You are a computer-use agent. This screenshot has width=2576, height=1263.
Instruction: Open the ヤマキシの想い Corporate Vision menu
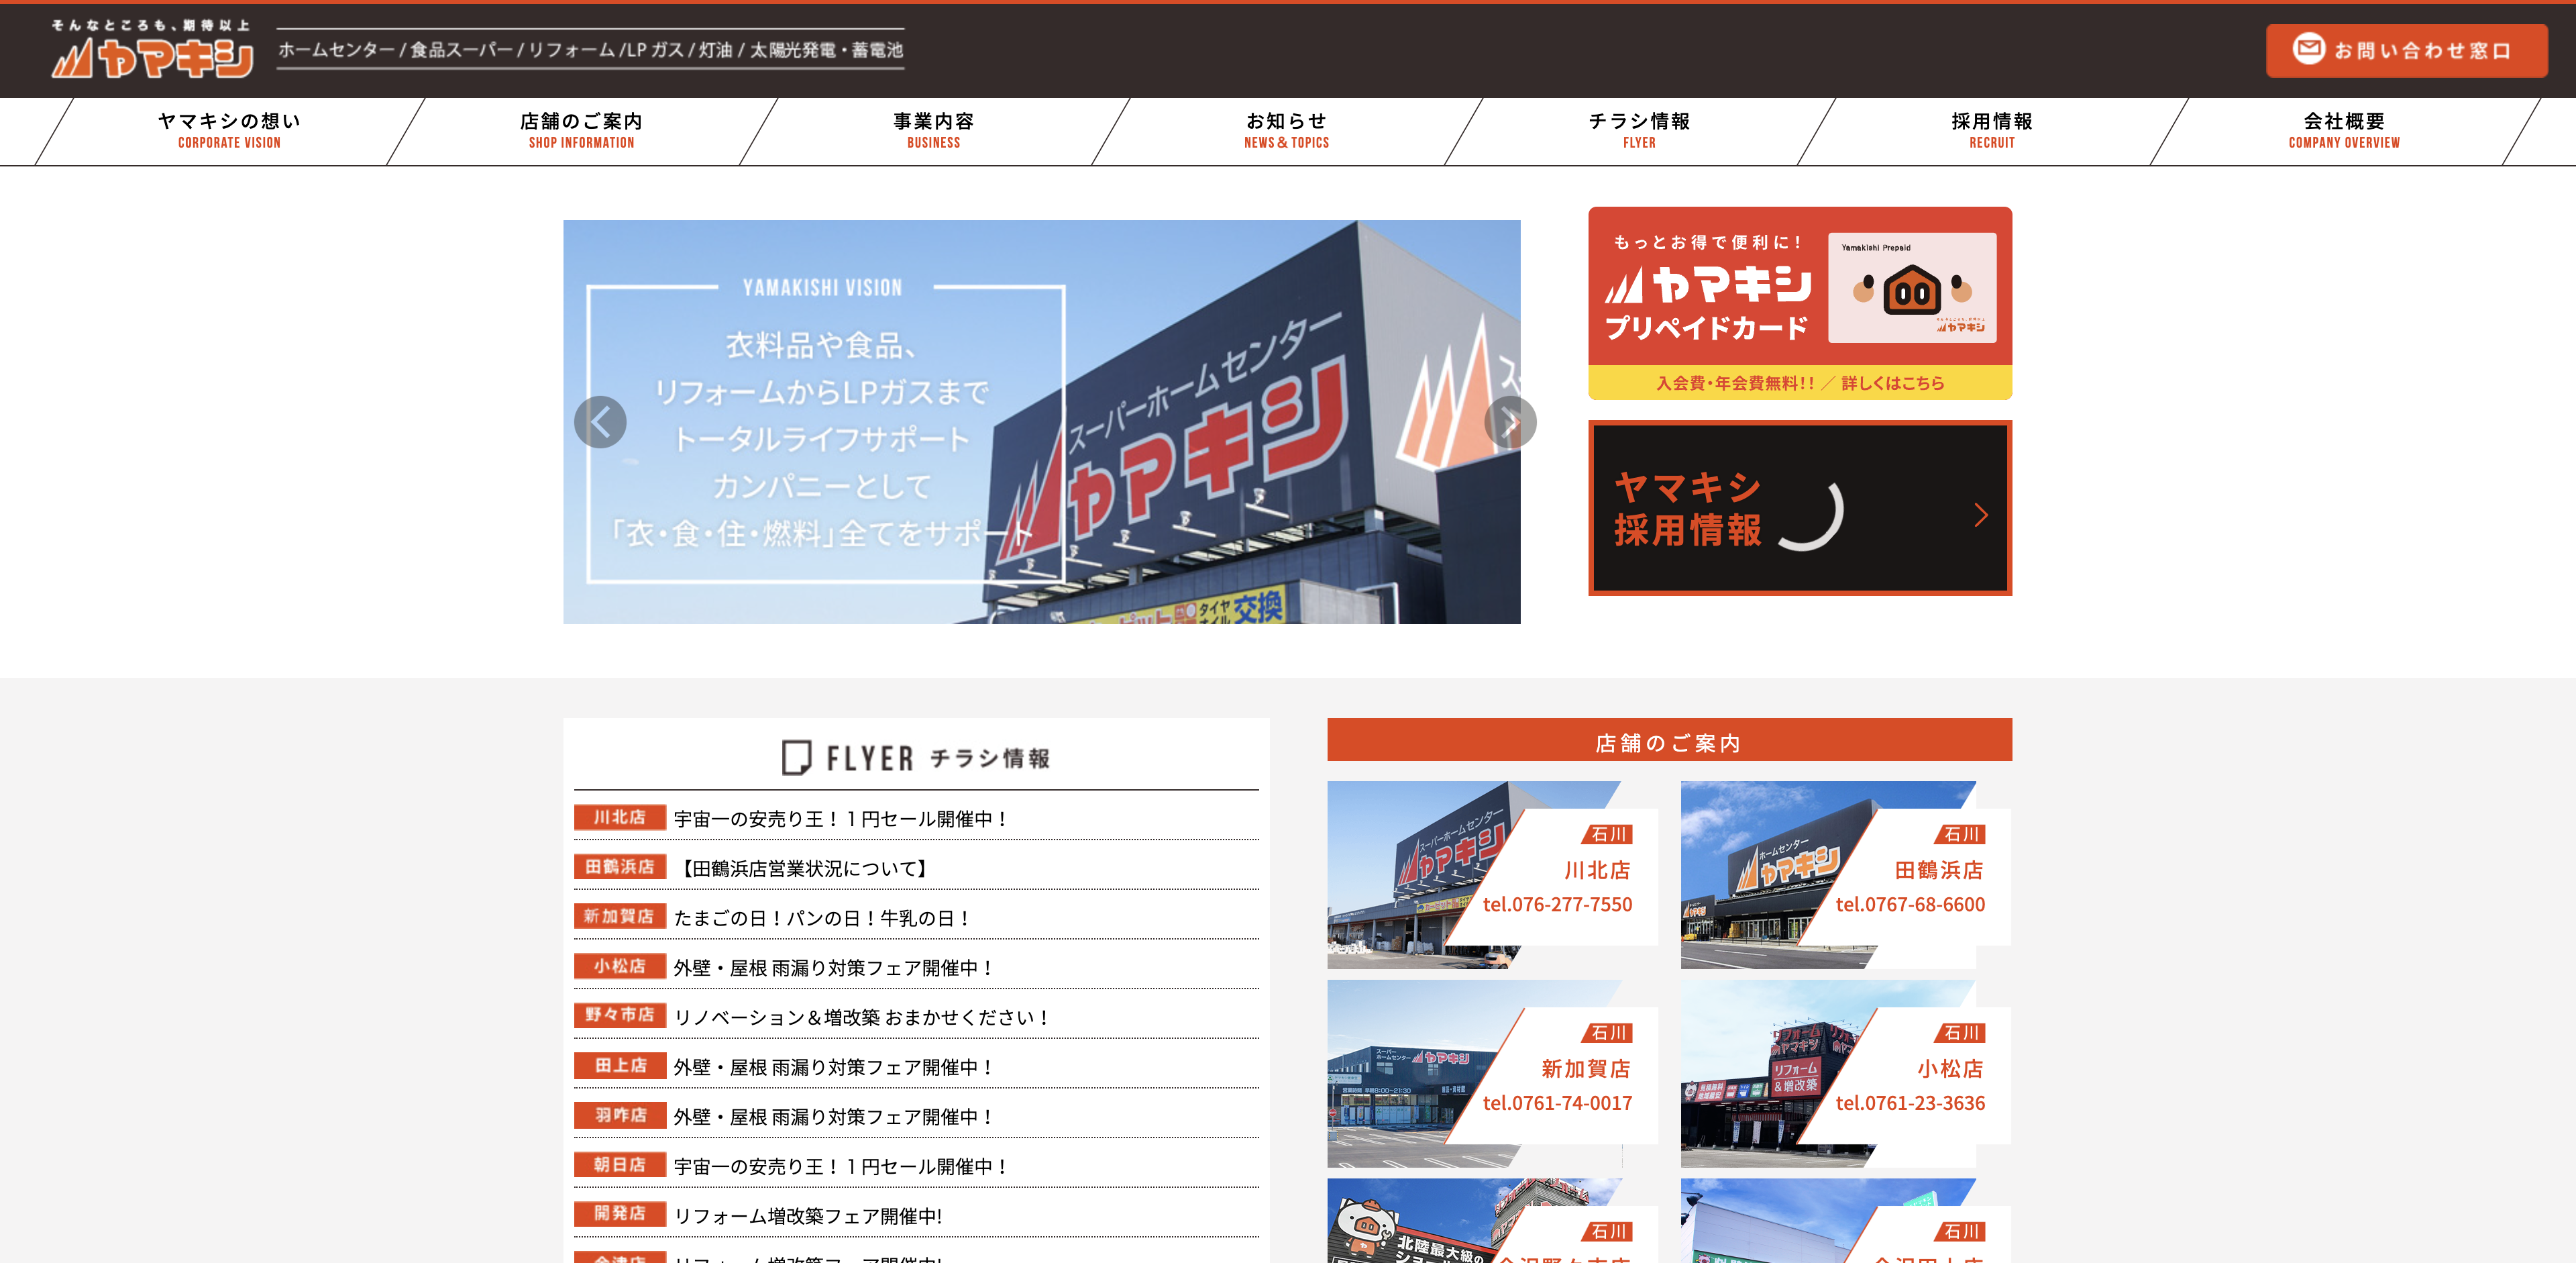point(229,131)
